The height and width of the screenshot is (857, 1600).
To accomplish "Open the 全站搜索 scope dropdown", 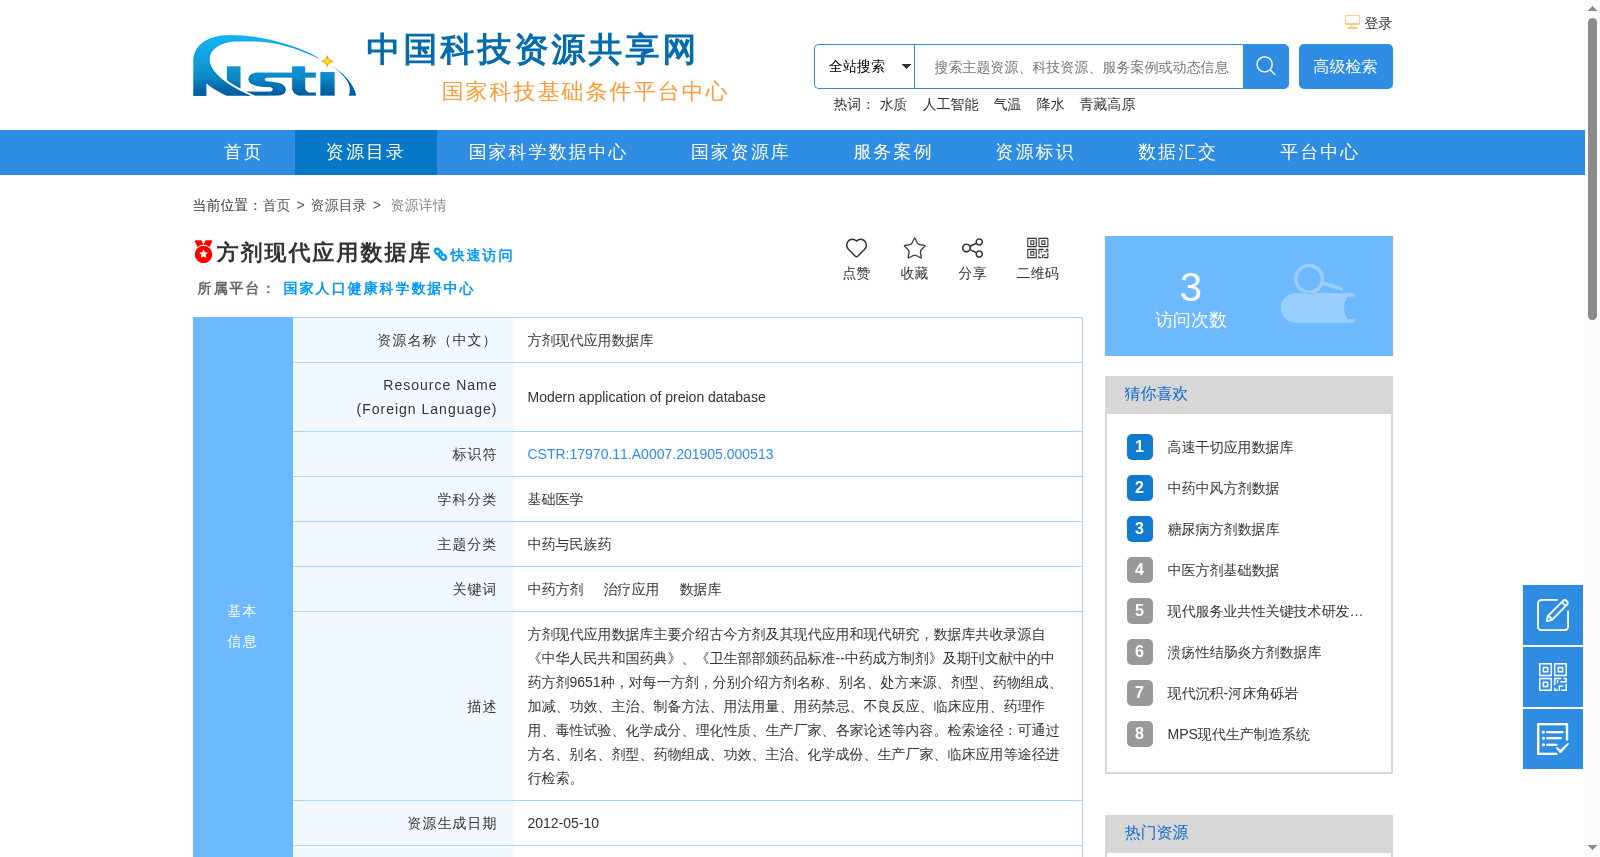I will tap(865, 67).
